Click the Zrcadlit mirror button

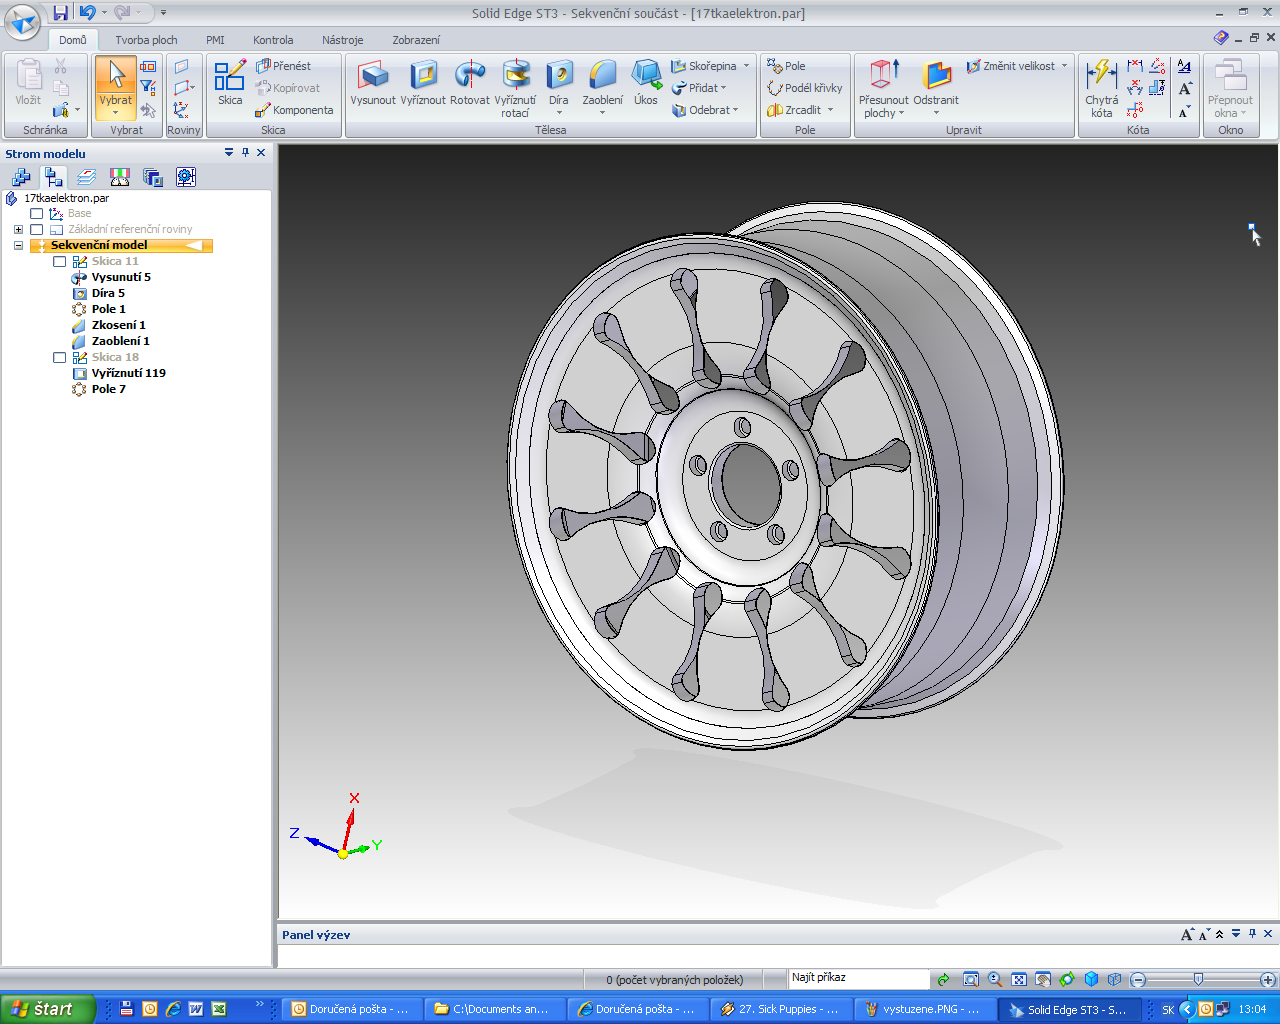[801, 110]
